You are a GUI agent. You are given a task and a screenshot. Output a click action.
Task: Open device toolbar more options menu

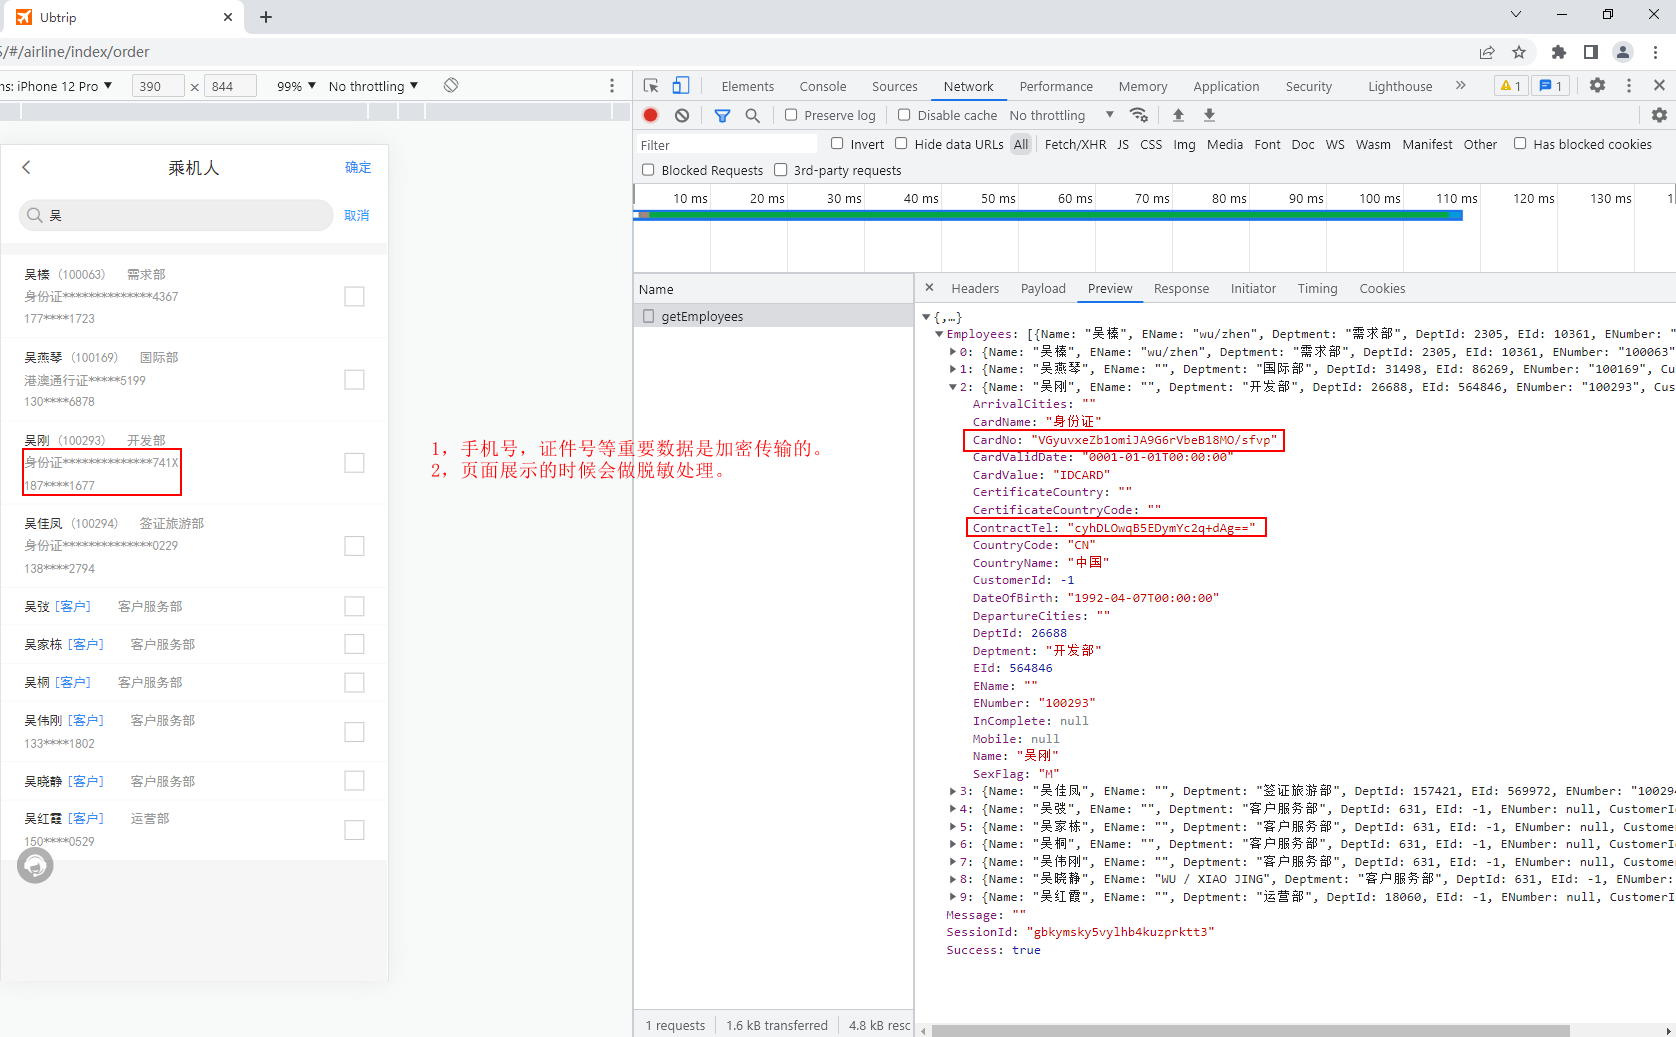(612, 86)
